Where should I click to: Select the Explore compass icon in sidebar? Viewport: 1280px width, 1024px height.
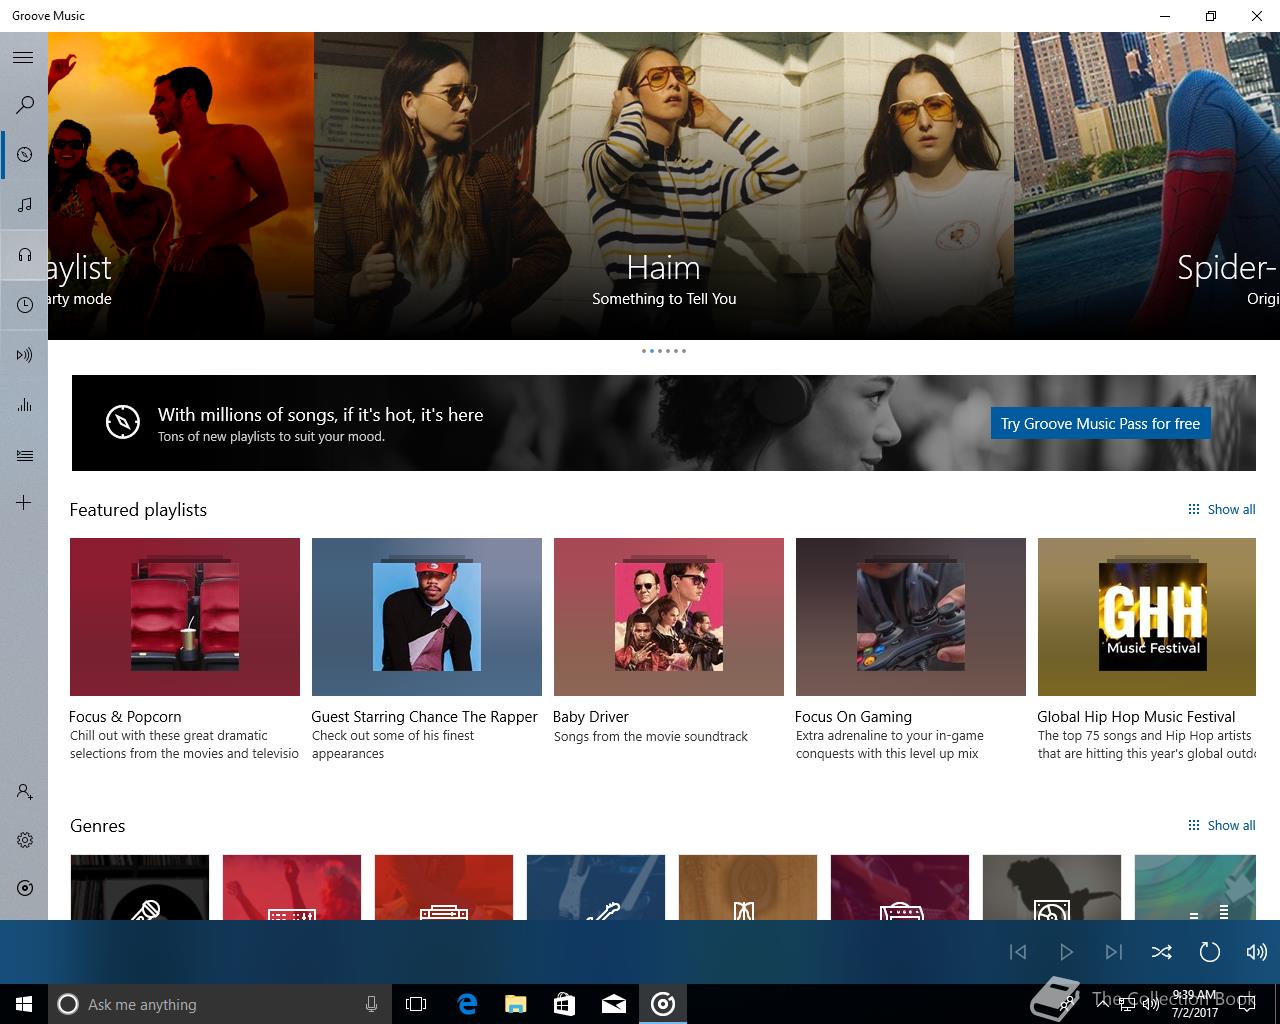[24, 154]
